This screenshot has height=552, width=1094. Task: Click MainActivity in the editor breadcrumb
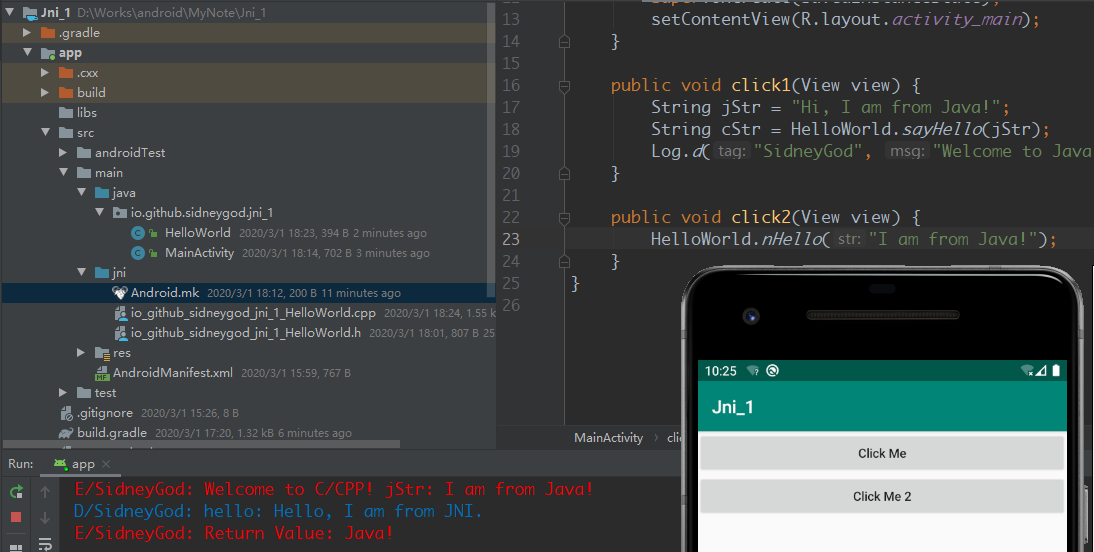(608, 438)
